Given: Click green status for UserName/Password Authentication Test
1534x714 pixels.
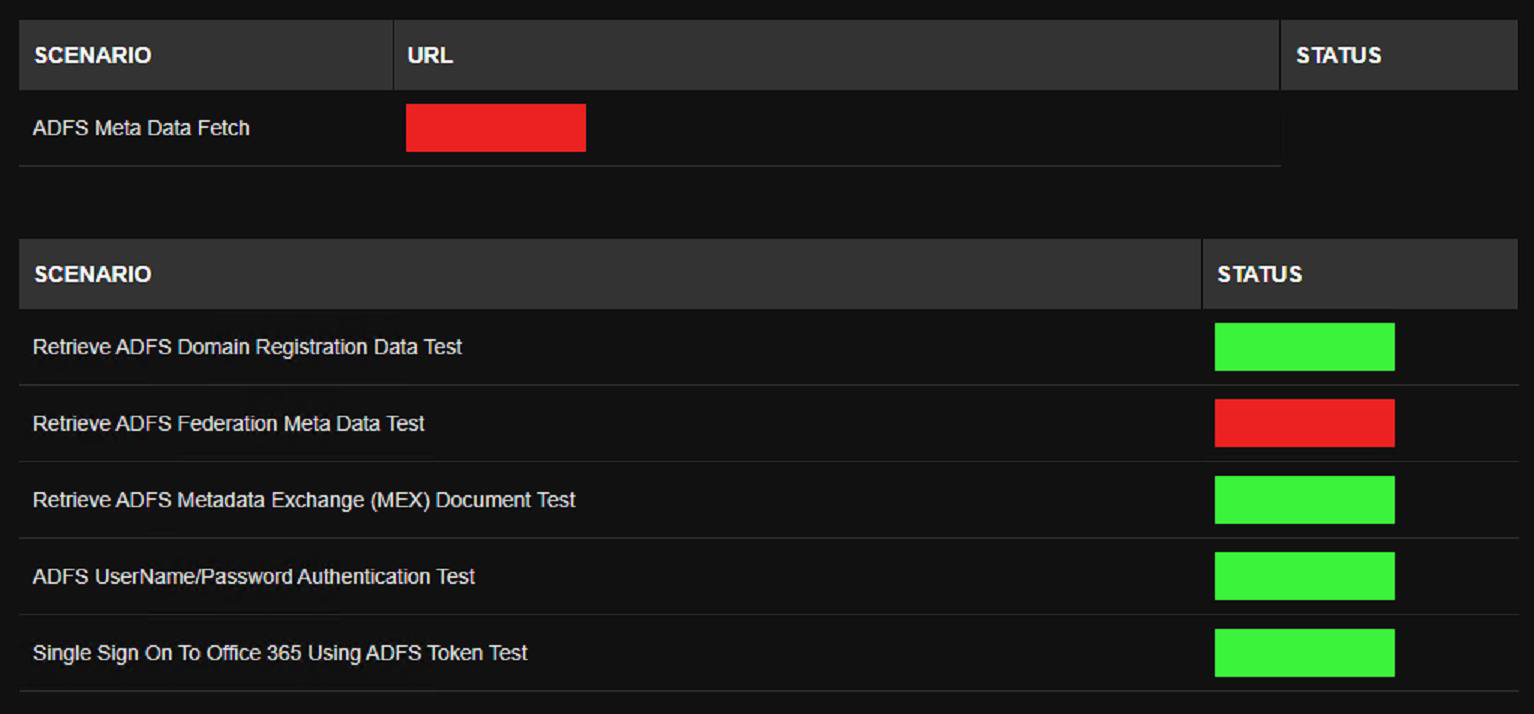Looking at the screenshot, I should [1304, 576].
